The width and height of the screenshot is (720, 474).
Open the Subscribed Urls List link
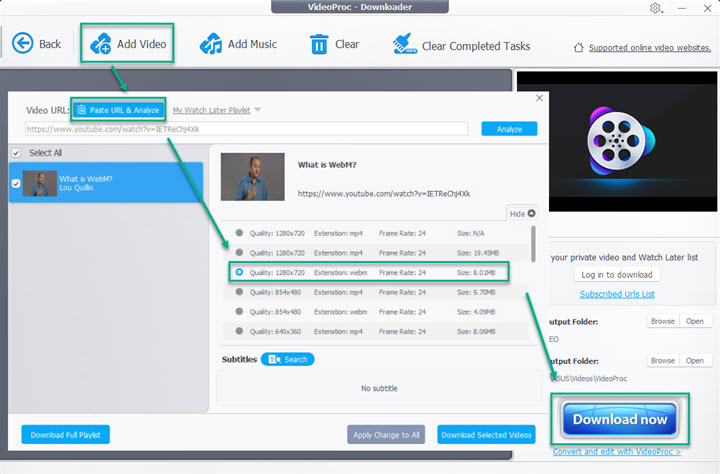[617, 294]
